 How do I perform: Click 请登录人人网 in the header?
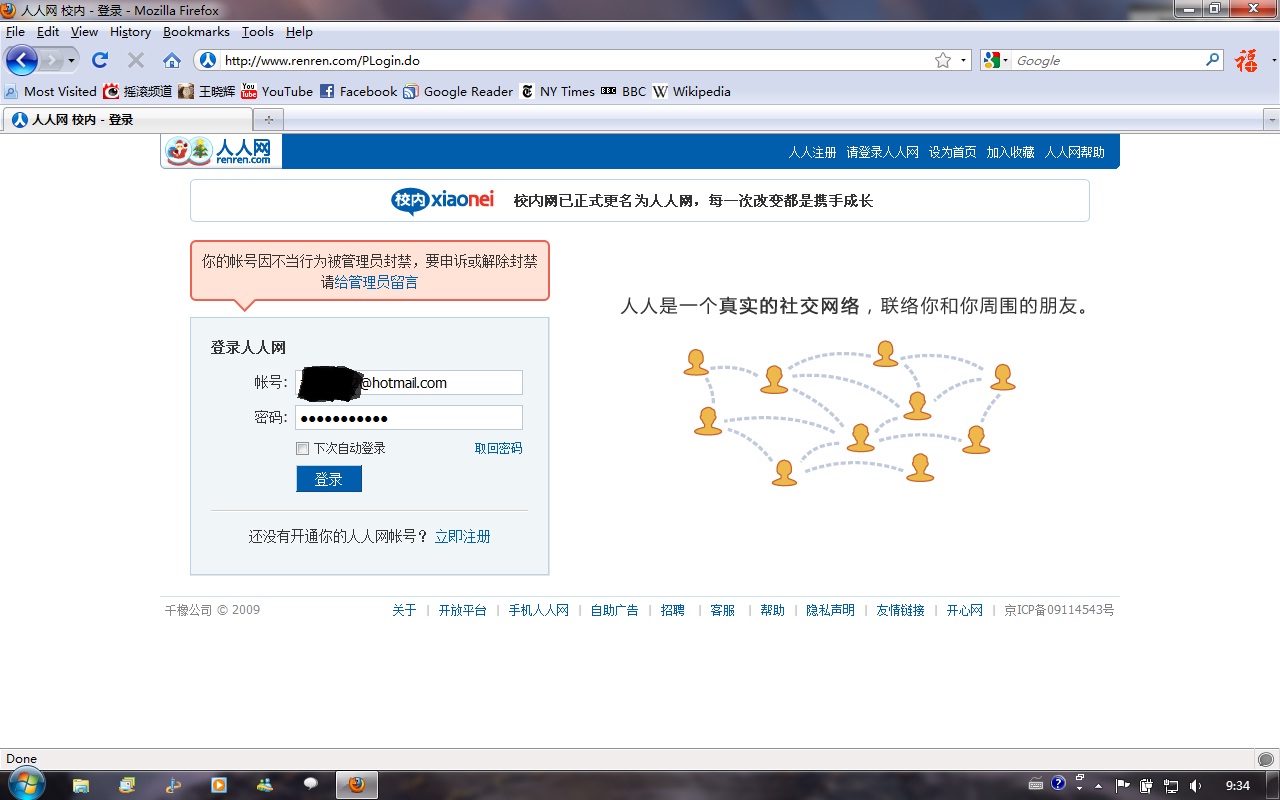pos(882,152)
